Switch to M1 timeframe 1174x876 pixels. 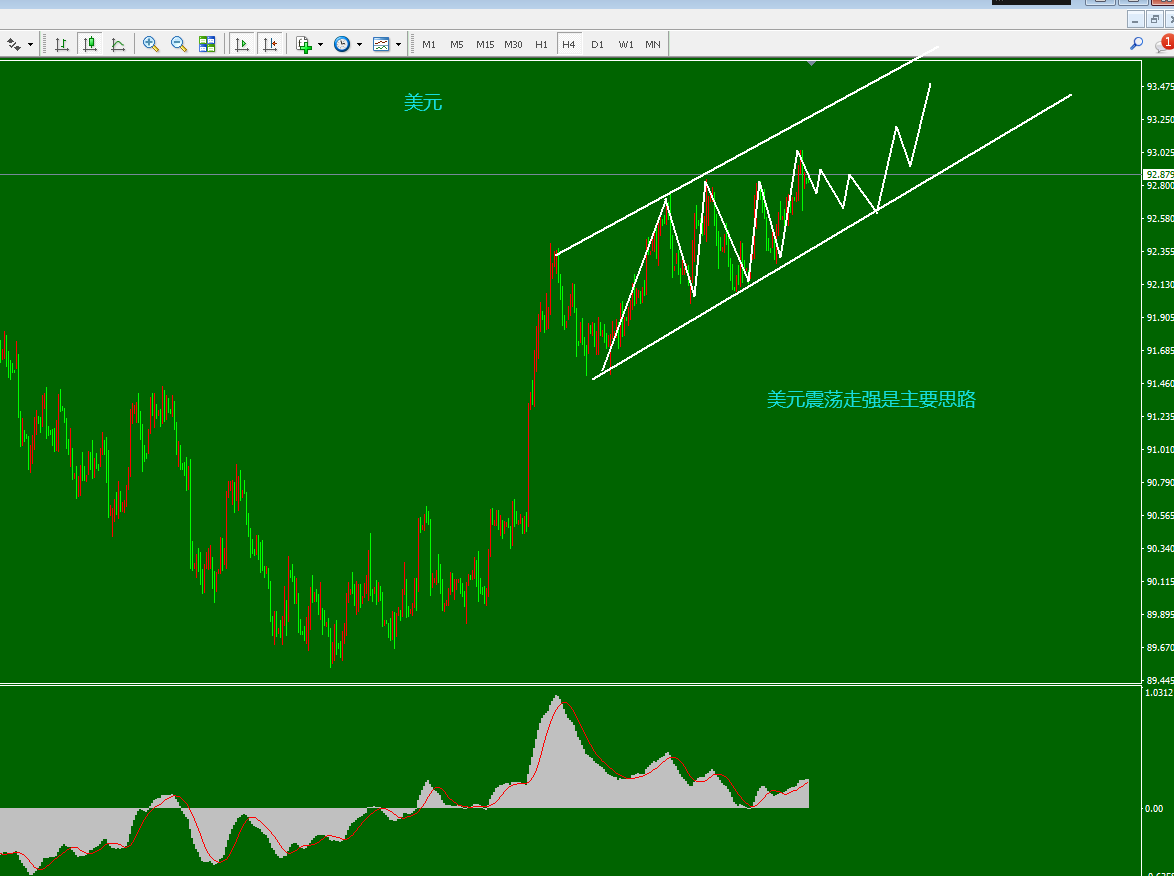coord(429,44)
